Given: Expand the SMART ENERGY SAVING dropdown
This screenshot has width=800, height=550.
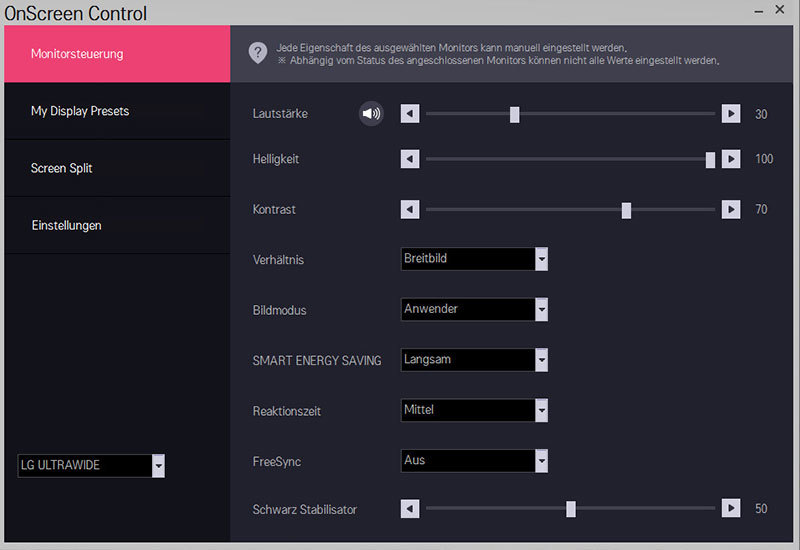Looking at the screenshot, I should 474,360.
